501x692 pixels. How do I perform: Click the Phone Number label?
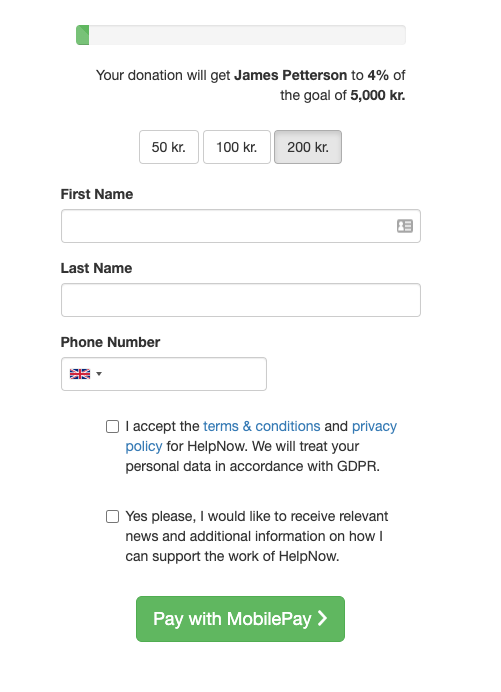pyautogui.click(x=110, y=342)
